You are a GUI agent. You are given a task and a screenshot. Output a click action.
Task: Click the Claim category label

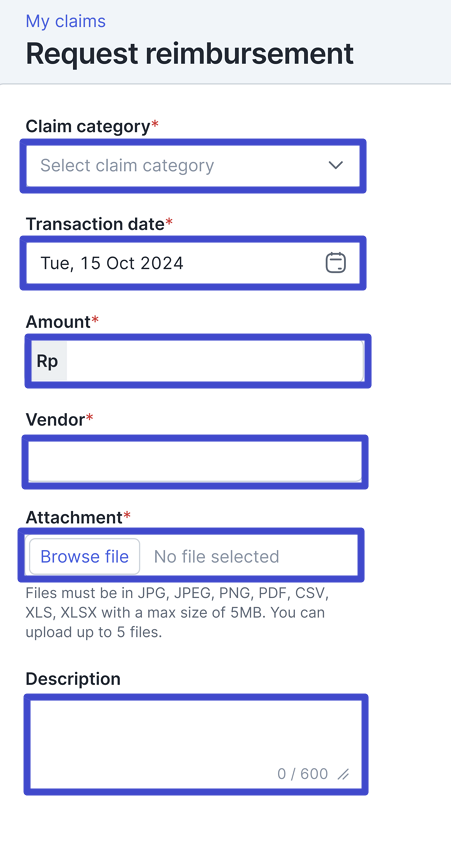point(88,127)
